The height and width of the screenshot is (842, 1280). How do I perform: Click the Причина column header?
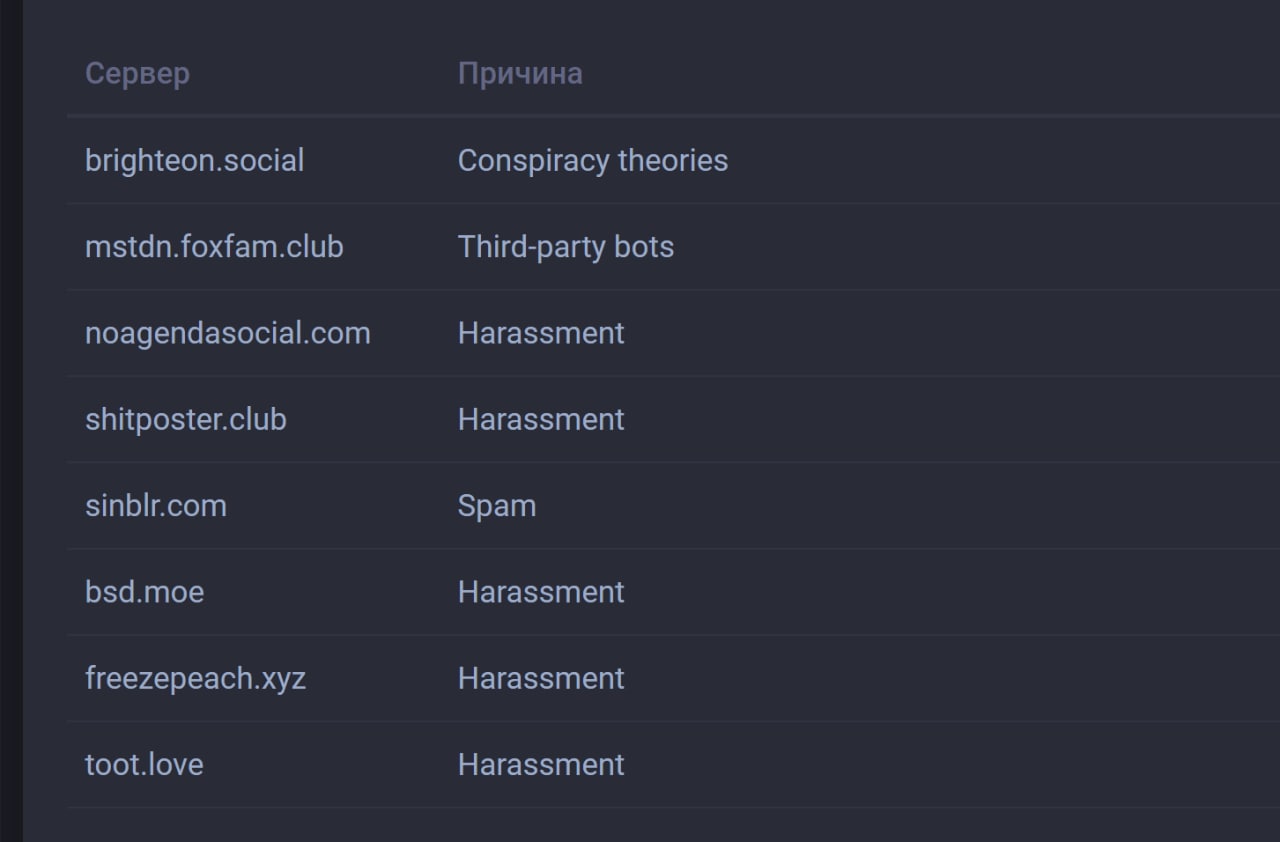pos(520,74)
